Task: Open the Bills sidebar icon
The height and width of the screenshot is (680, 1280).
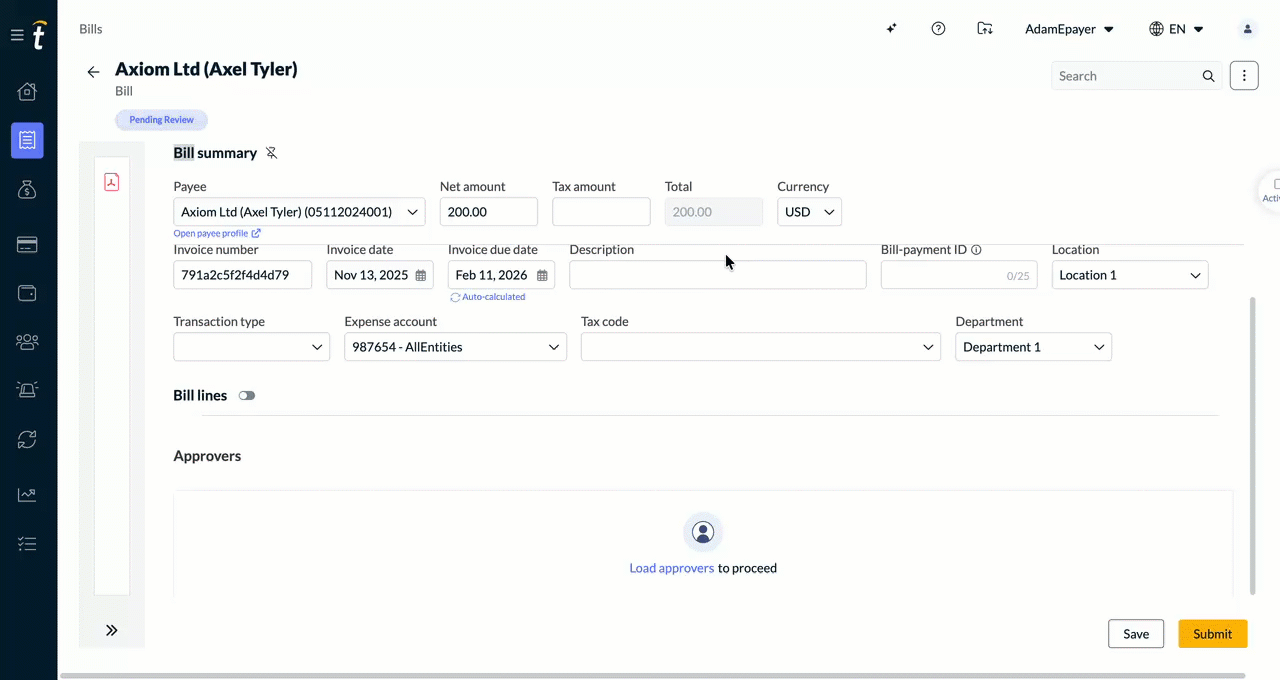Action: click(x=27, y=140)
